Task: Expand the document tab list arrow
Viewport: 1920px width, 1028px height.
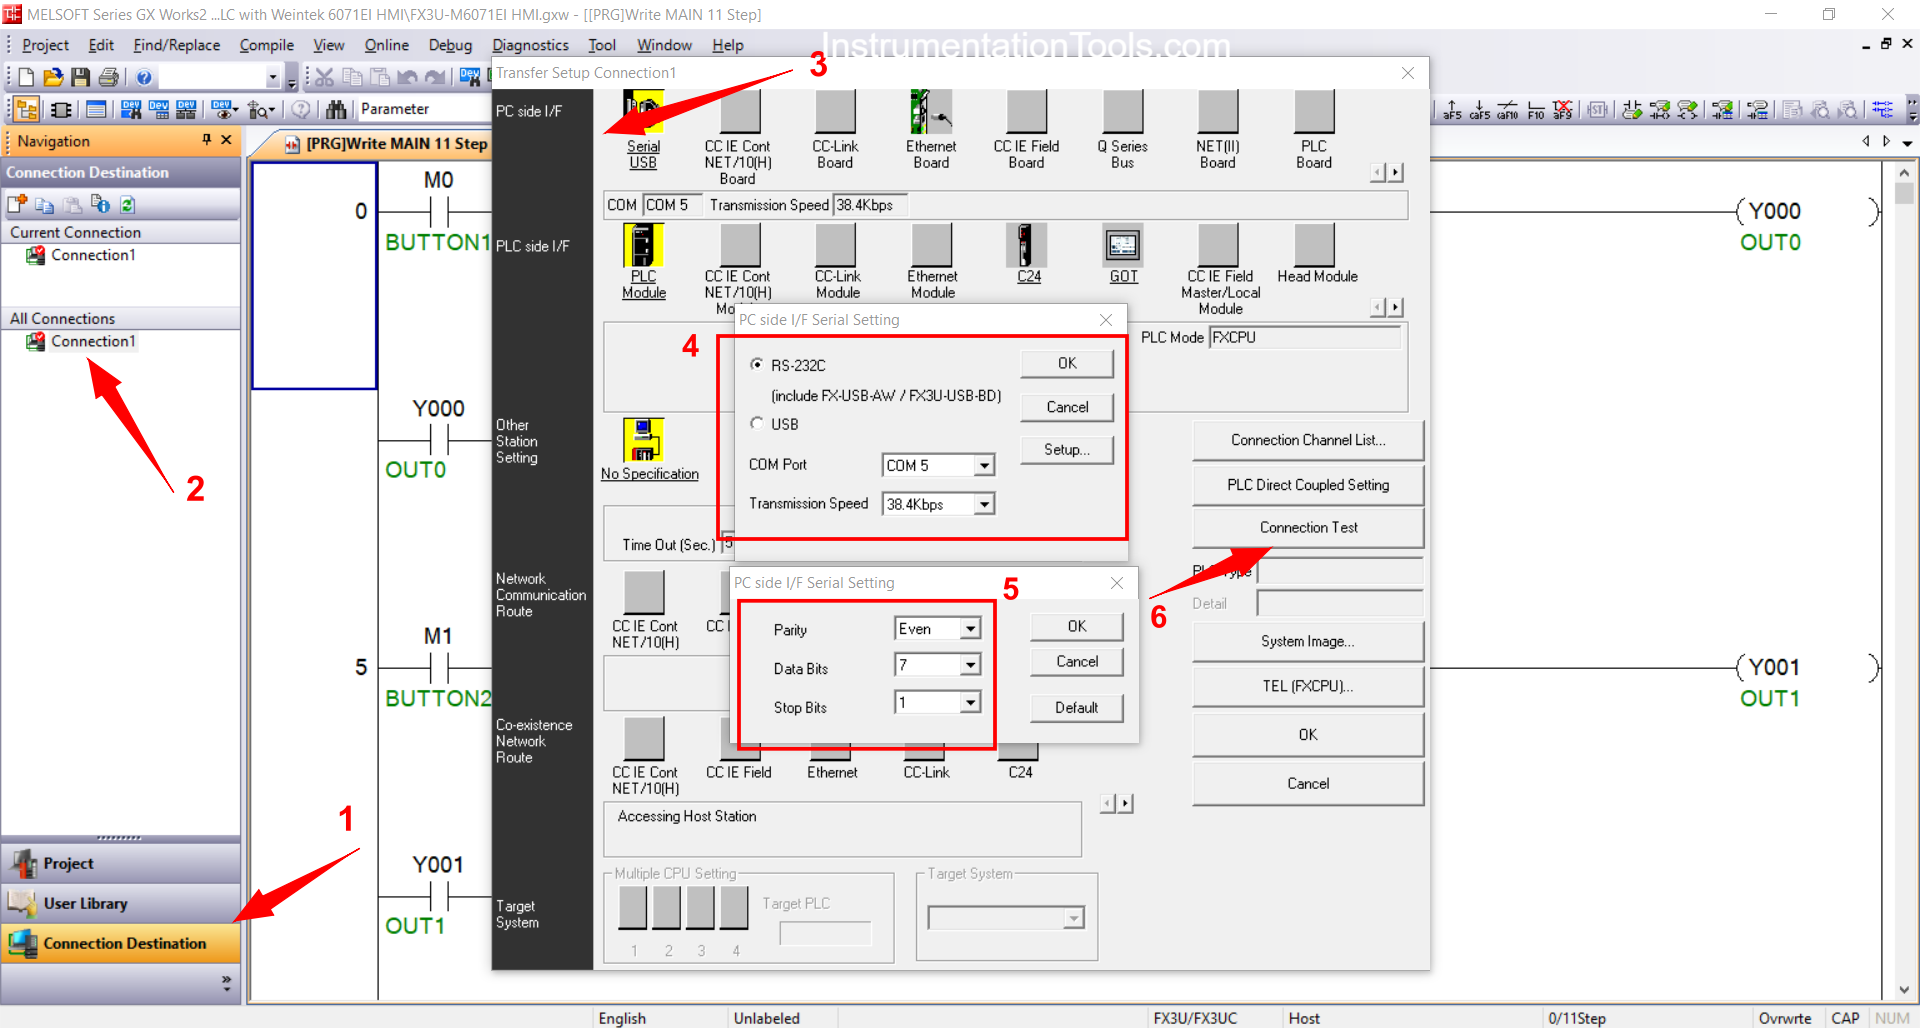Action: 1907,143
